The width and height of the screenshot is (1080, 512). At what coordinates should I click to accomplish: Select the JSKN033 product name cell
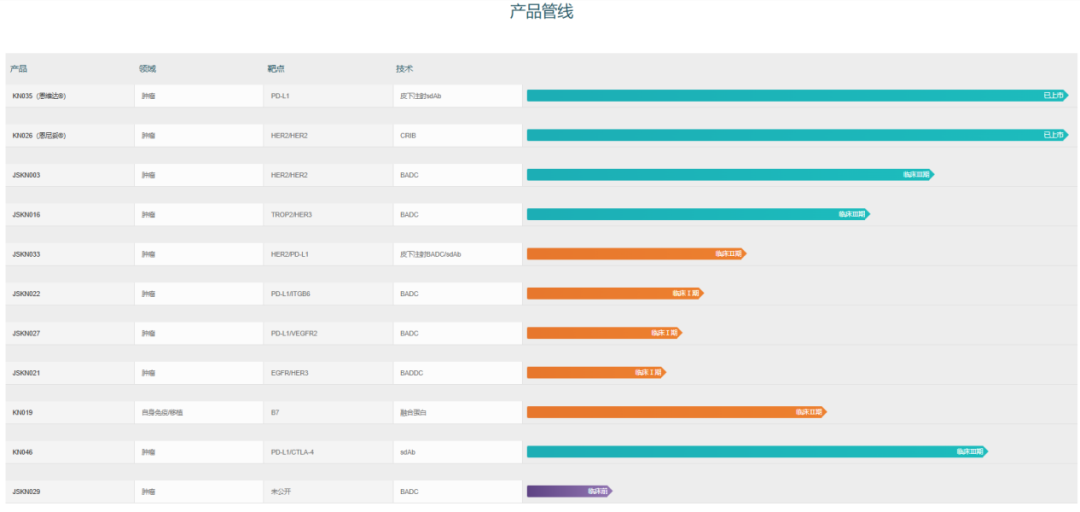pyautogui.click(x=70, y=254)
